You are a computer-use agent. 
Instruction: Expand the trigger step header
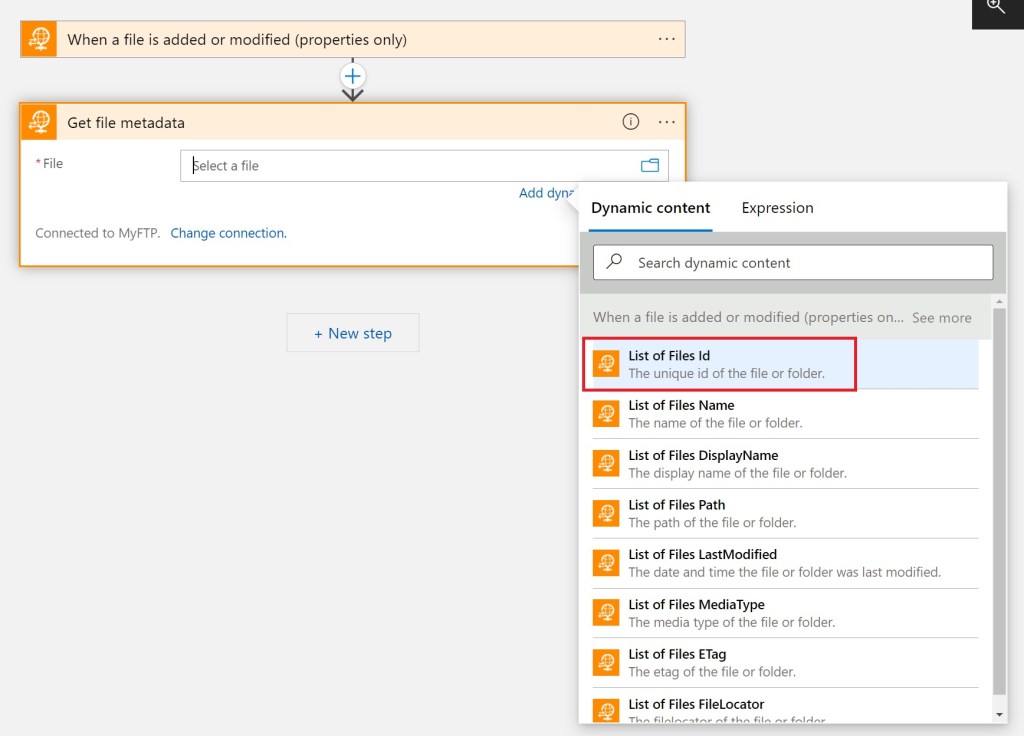click(237, 40)
